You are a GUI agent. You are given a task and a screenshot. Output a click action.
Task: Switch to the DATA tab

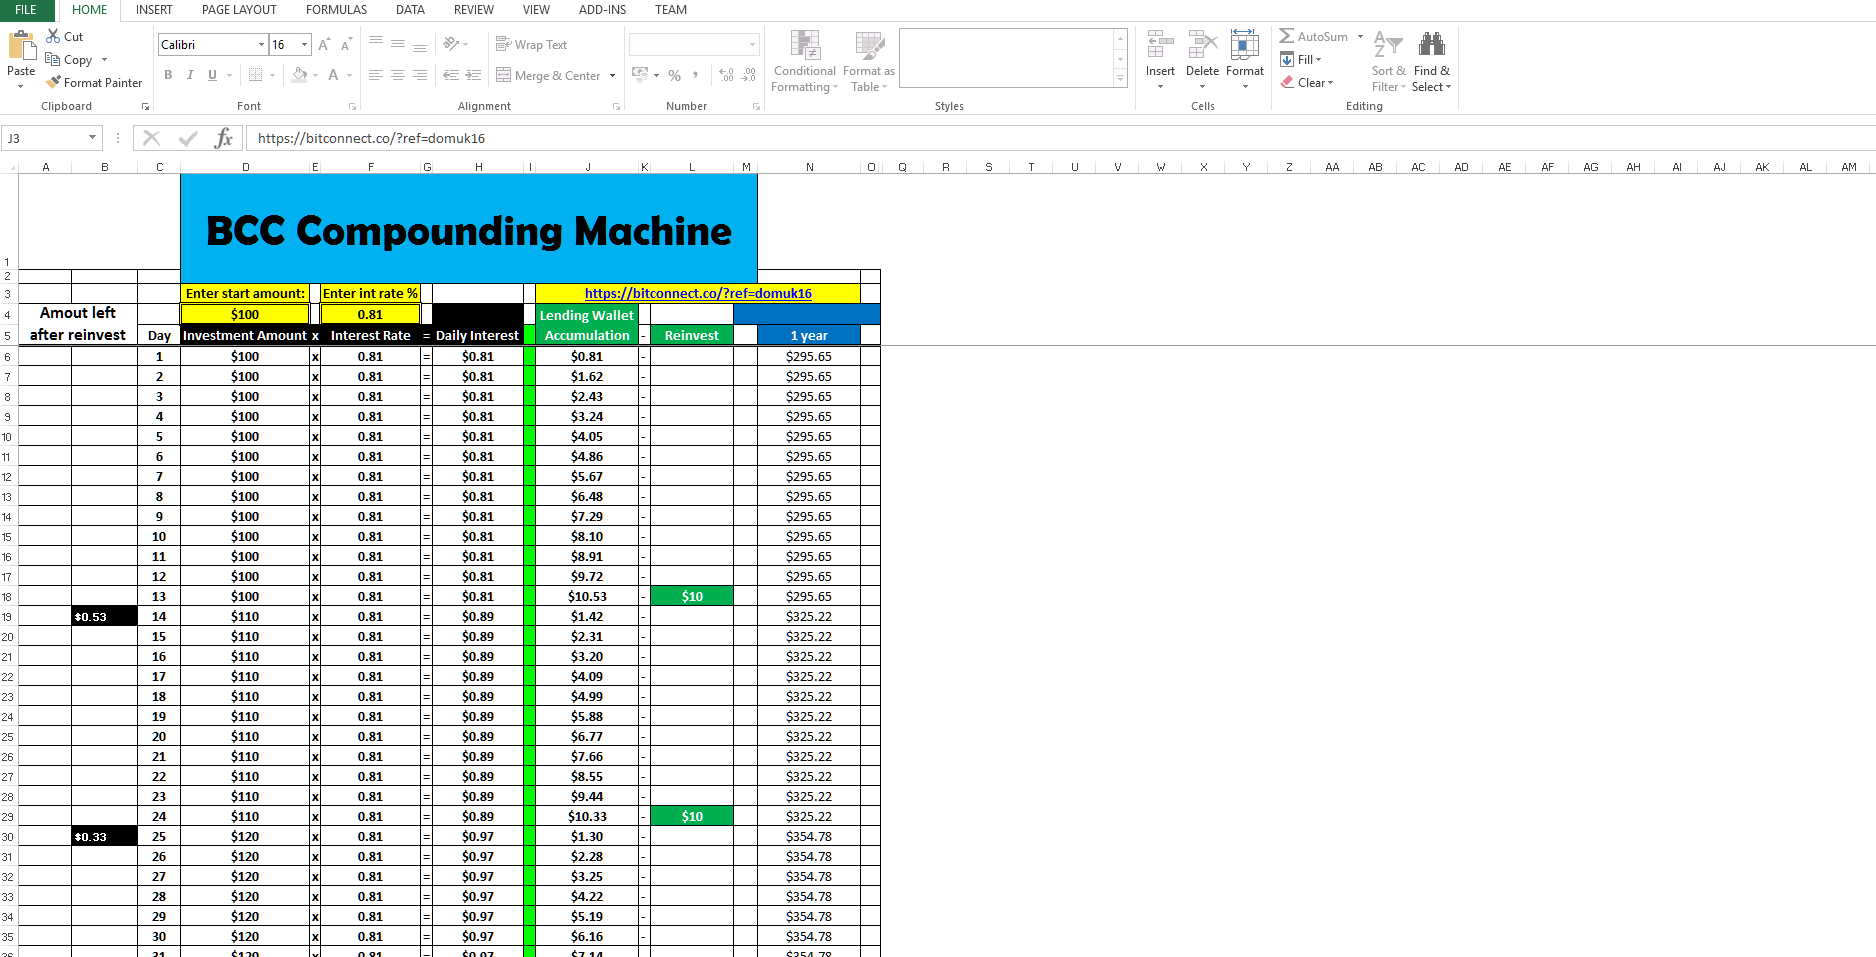(410, 10)
